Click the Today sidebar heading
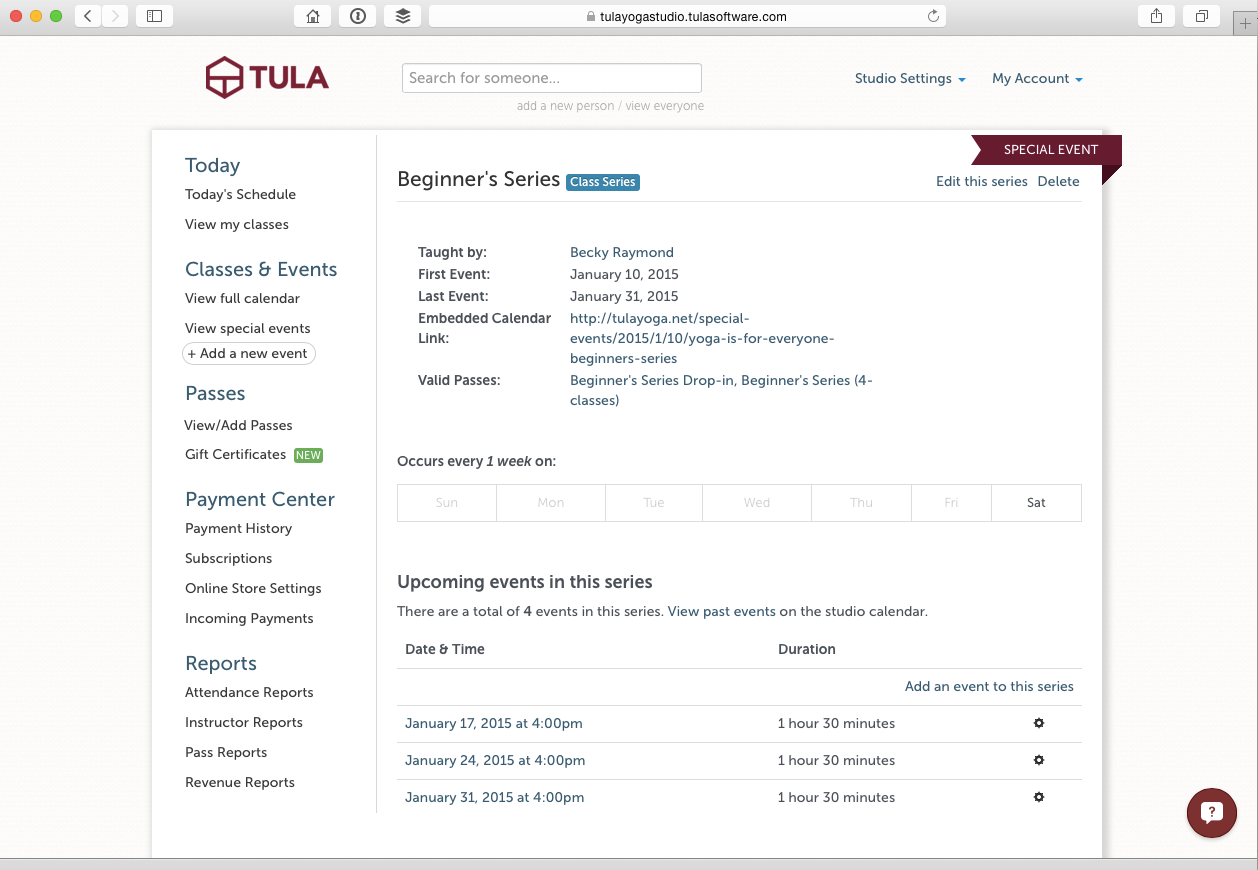 point(212,165)
